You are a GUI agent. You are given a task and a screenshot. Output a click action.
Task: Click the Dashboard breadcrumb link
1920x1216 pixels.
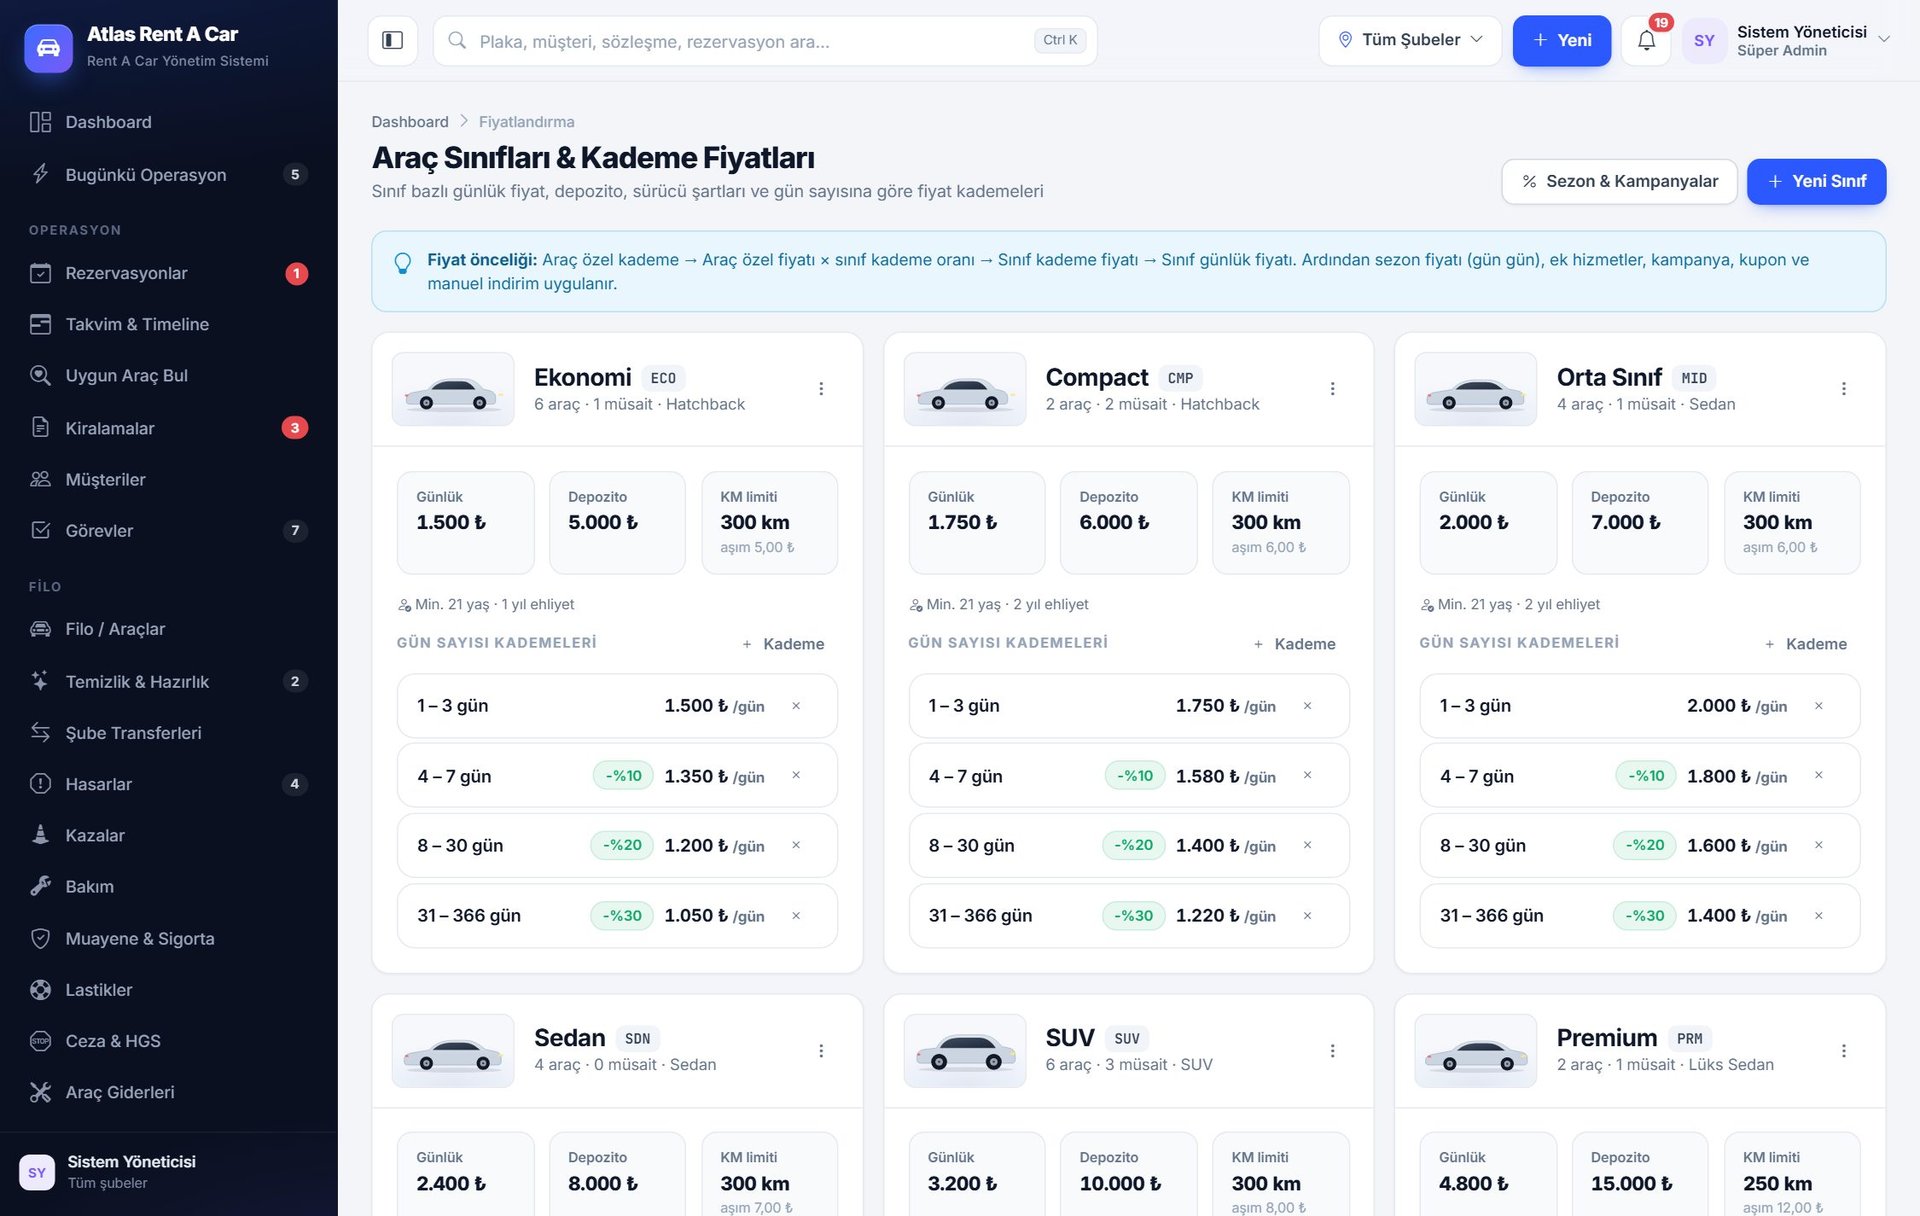410,122
